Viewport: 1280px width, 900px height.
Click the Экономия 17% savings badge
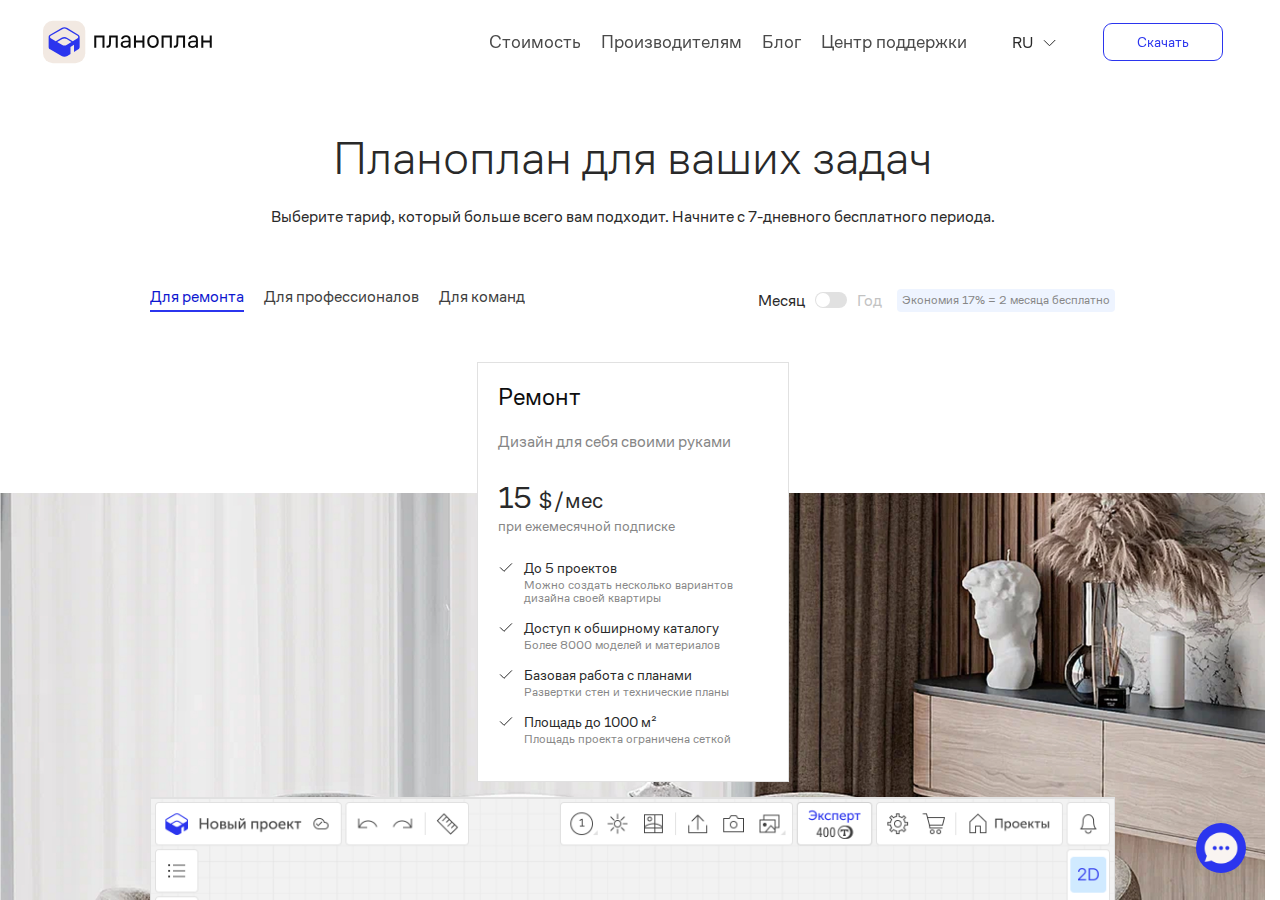click(x=1006, y=300)
